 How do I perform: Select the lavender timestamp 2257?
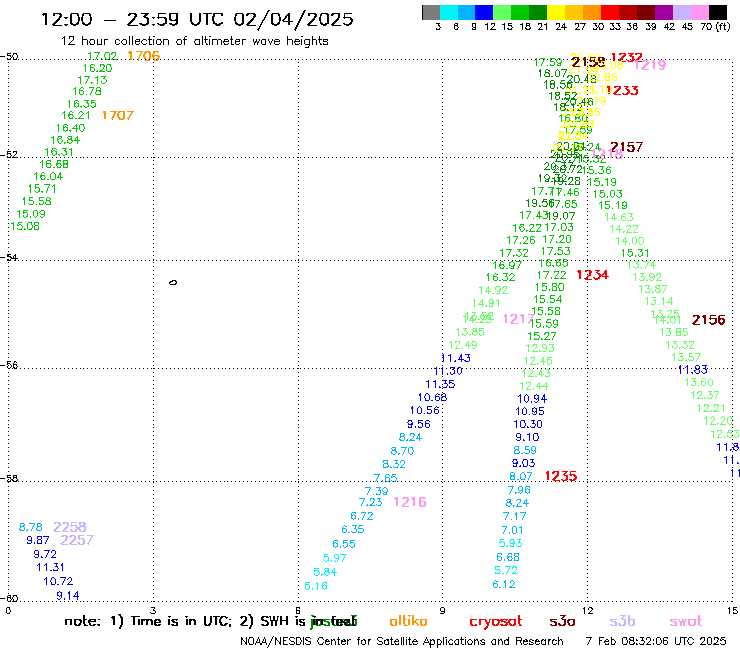(x=77, y=540)
